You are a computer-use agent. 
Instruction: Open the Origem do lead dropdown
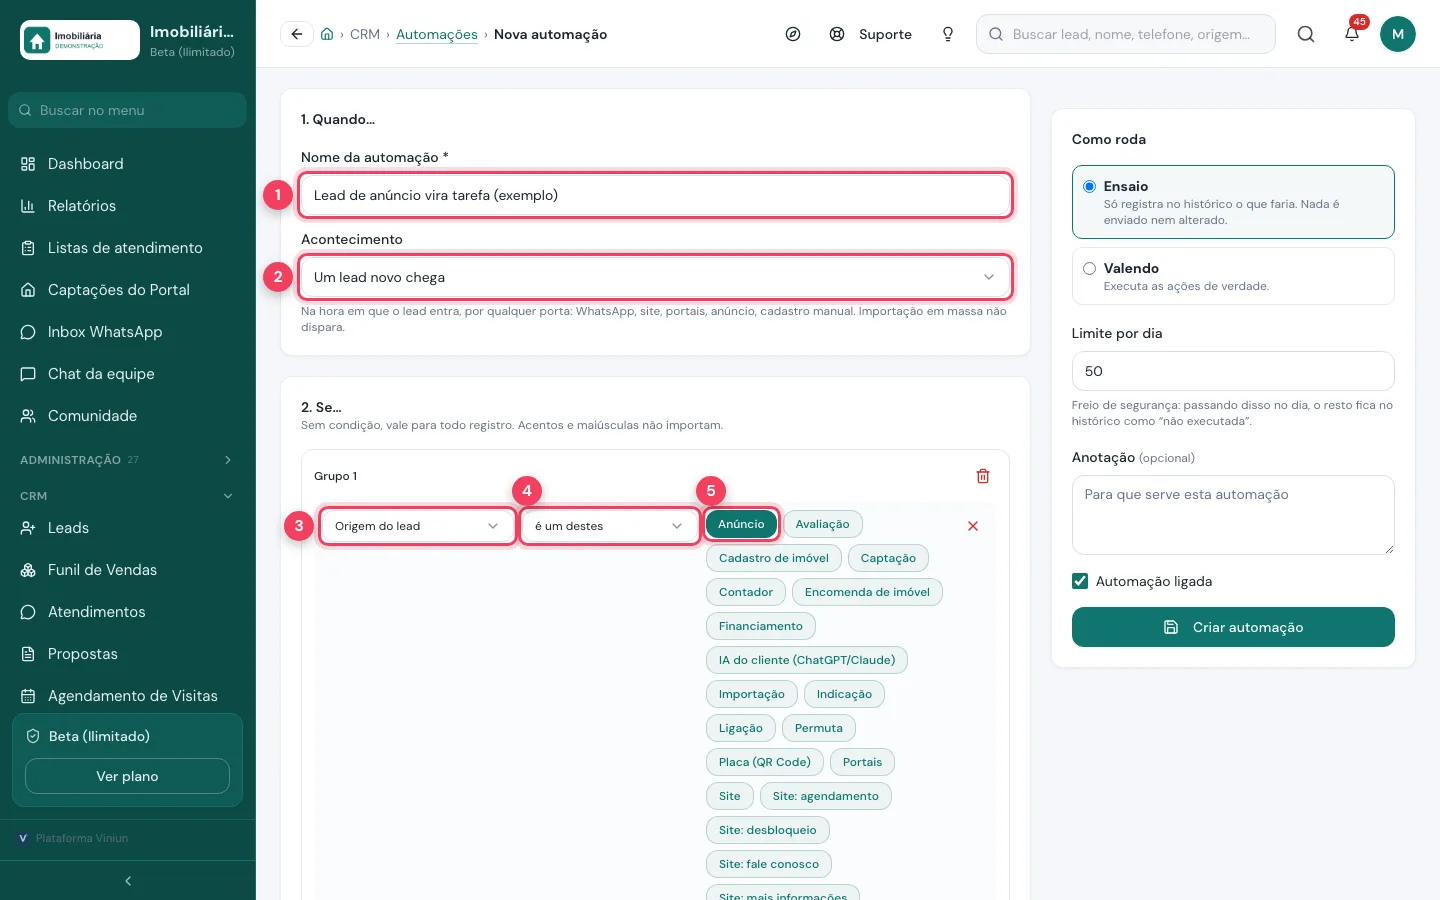tap(417, 526)
